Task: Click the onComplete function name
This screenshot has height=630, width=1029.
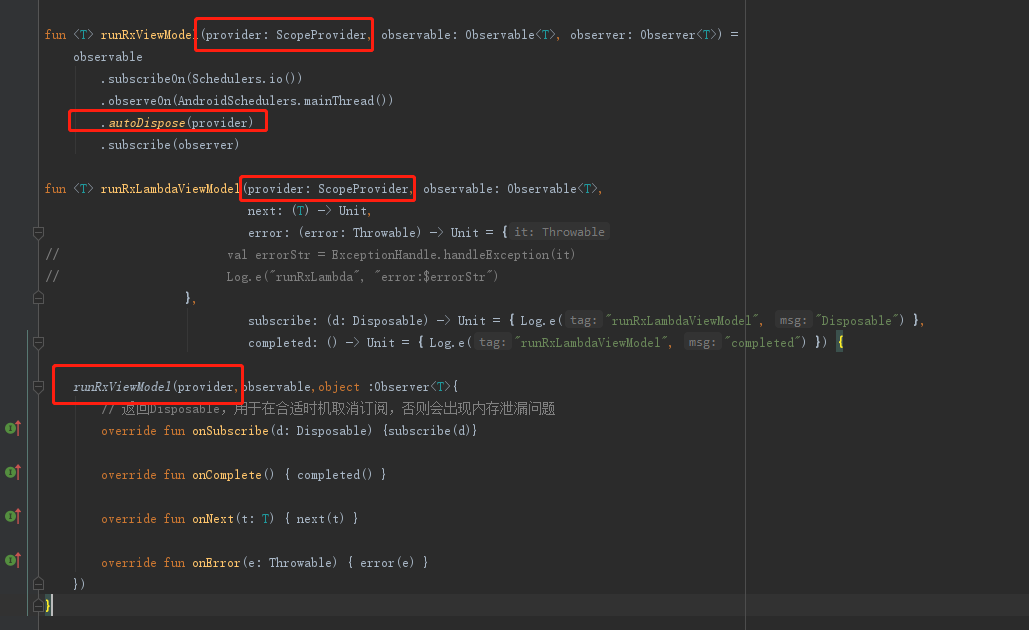Action: 226,474
